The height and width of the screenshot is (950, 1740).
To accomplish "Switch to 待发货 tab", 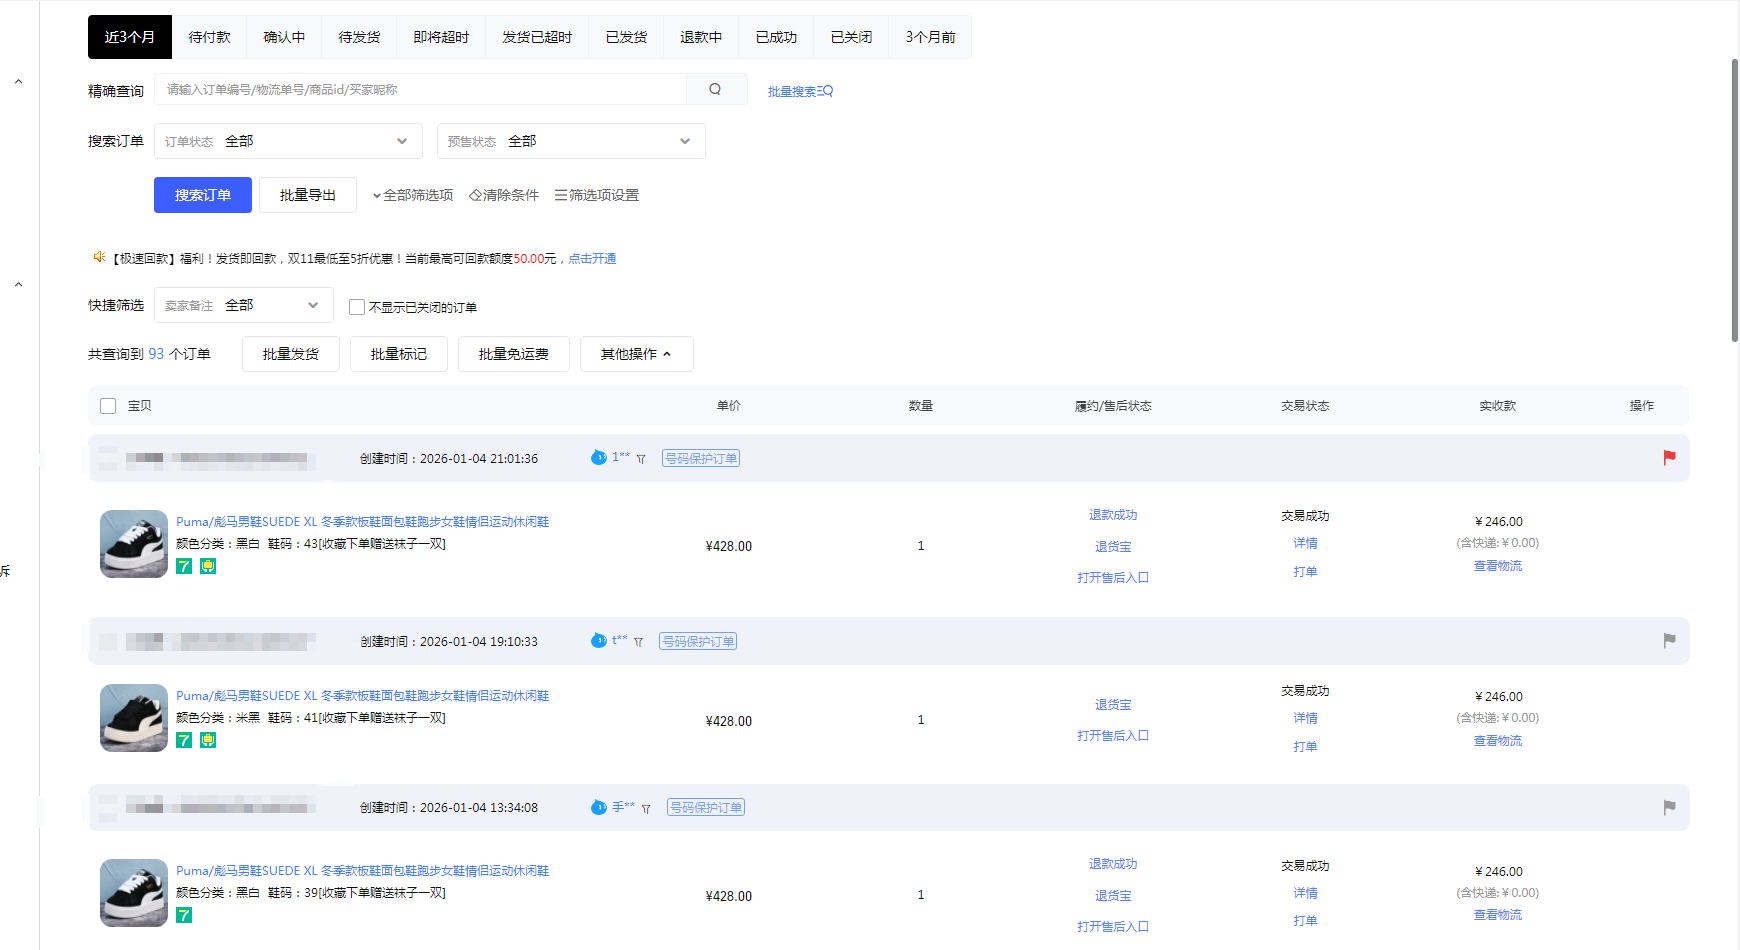I will click(359, 37).
